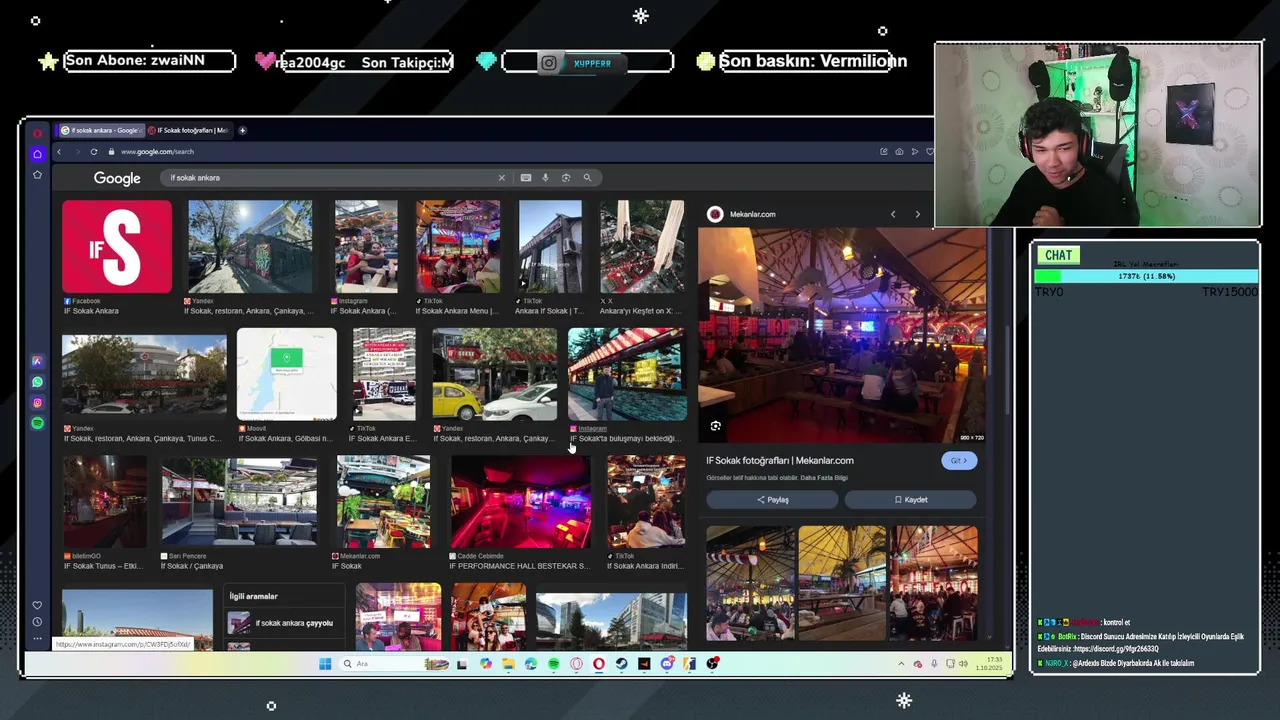Viewport: 1280px width, 720px height.
Task: Expand the system tray hidden icons chevron
Action: click(x=901, y=664)
